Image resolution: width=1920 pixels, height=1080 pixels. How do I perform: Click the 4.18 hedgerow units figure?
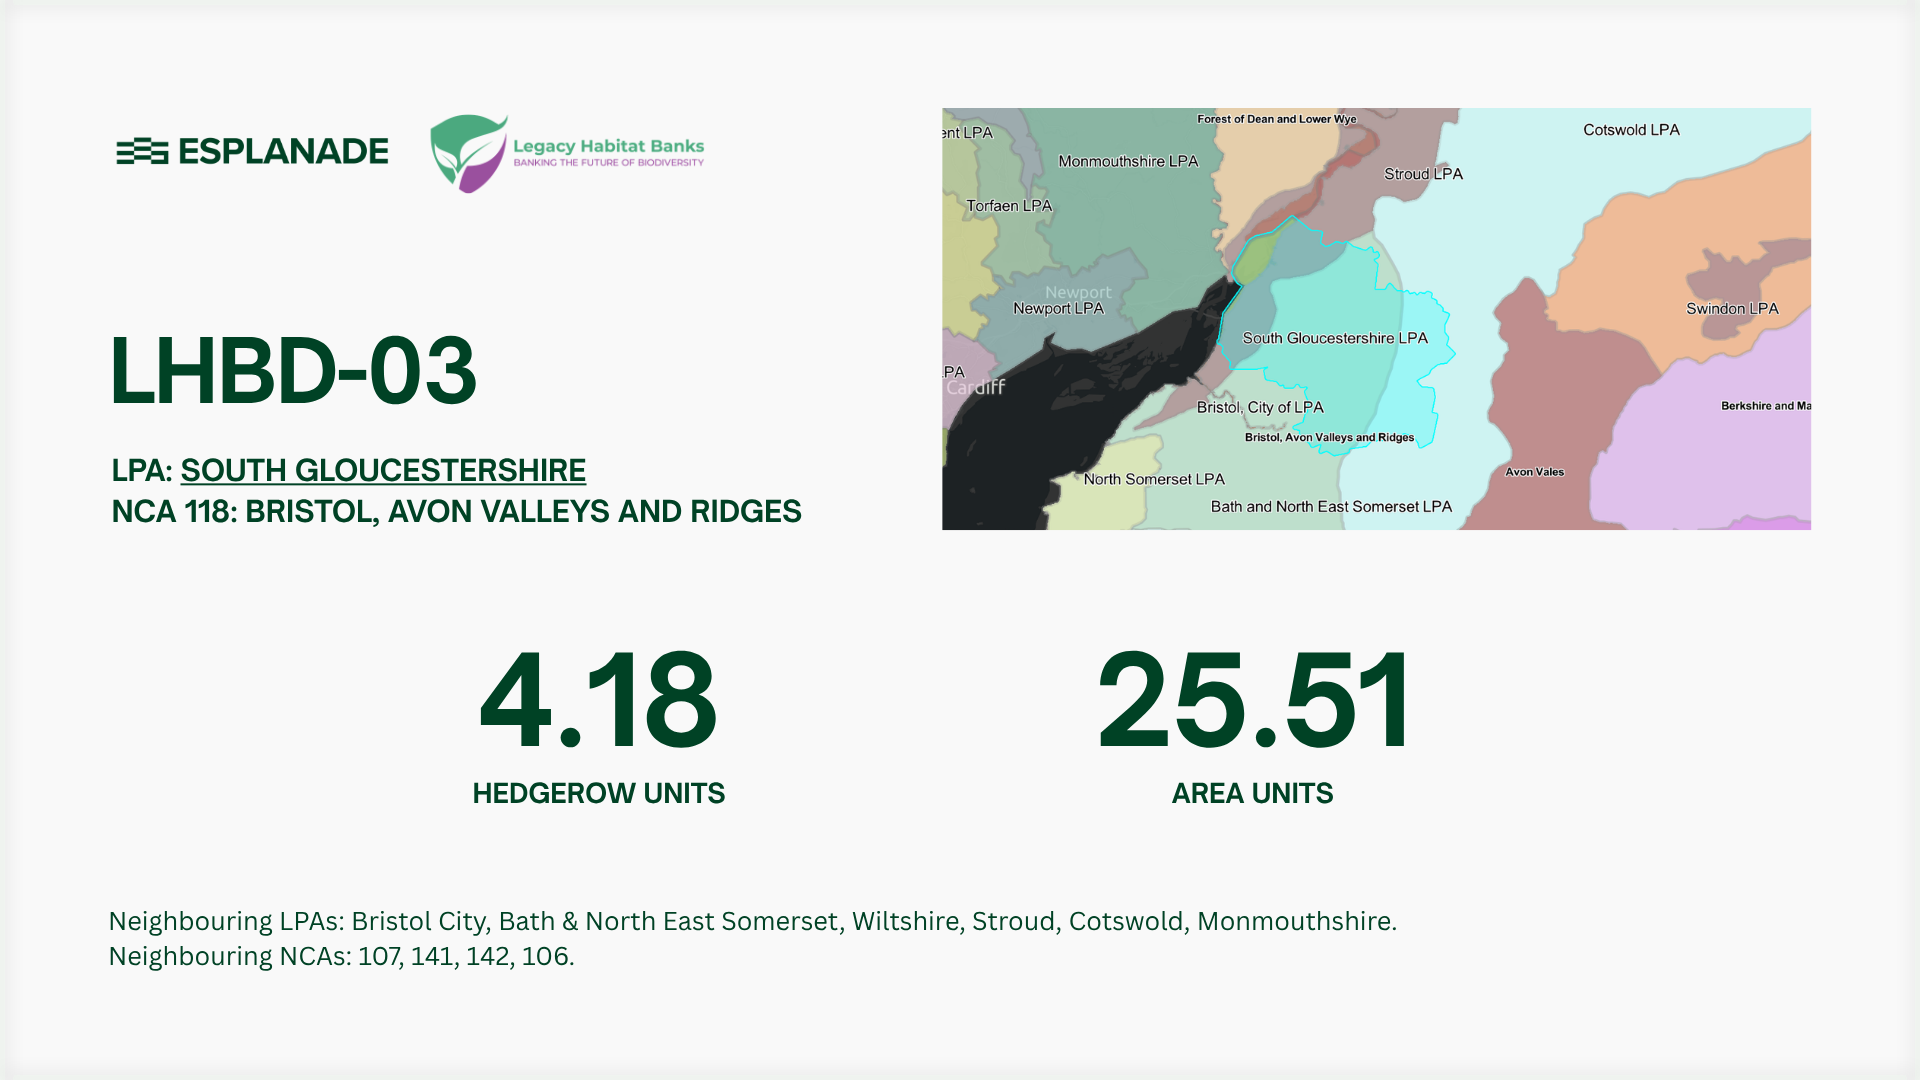(x=598, y=700)
